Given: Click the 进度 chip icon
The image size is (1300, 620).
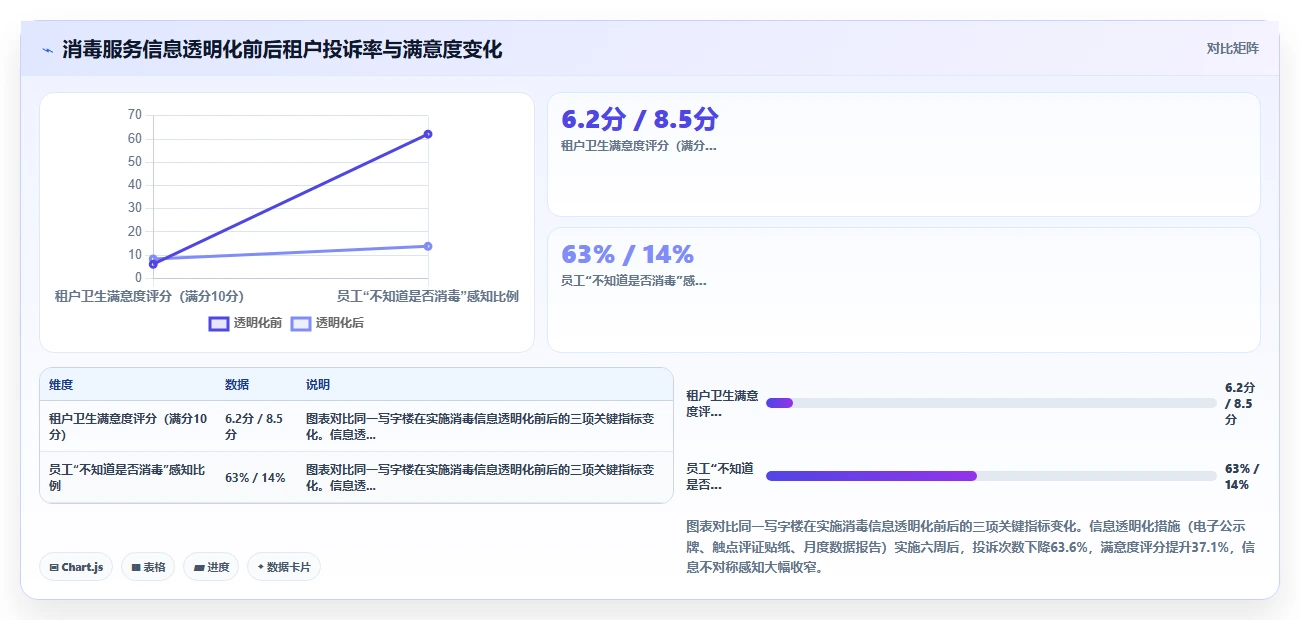Looking at the screenshot, I should (x=199, y=567).
